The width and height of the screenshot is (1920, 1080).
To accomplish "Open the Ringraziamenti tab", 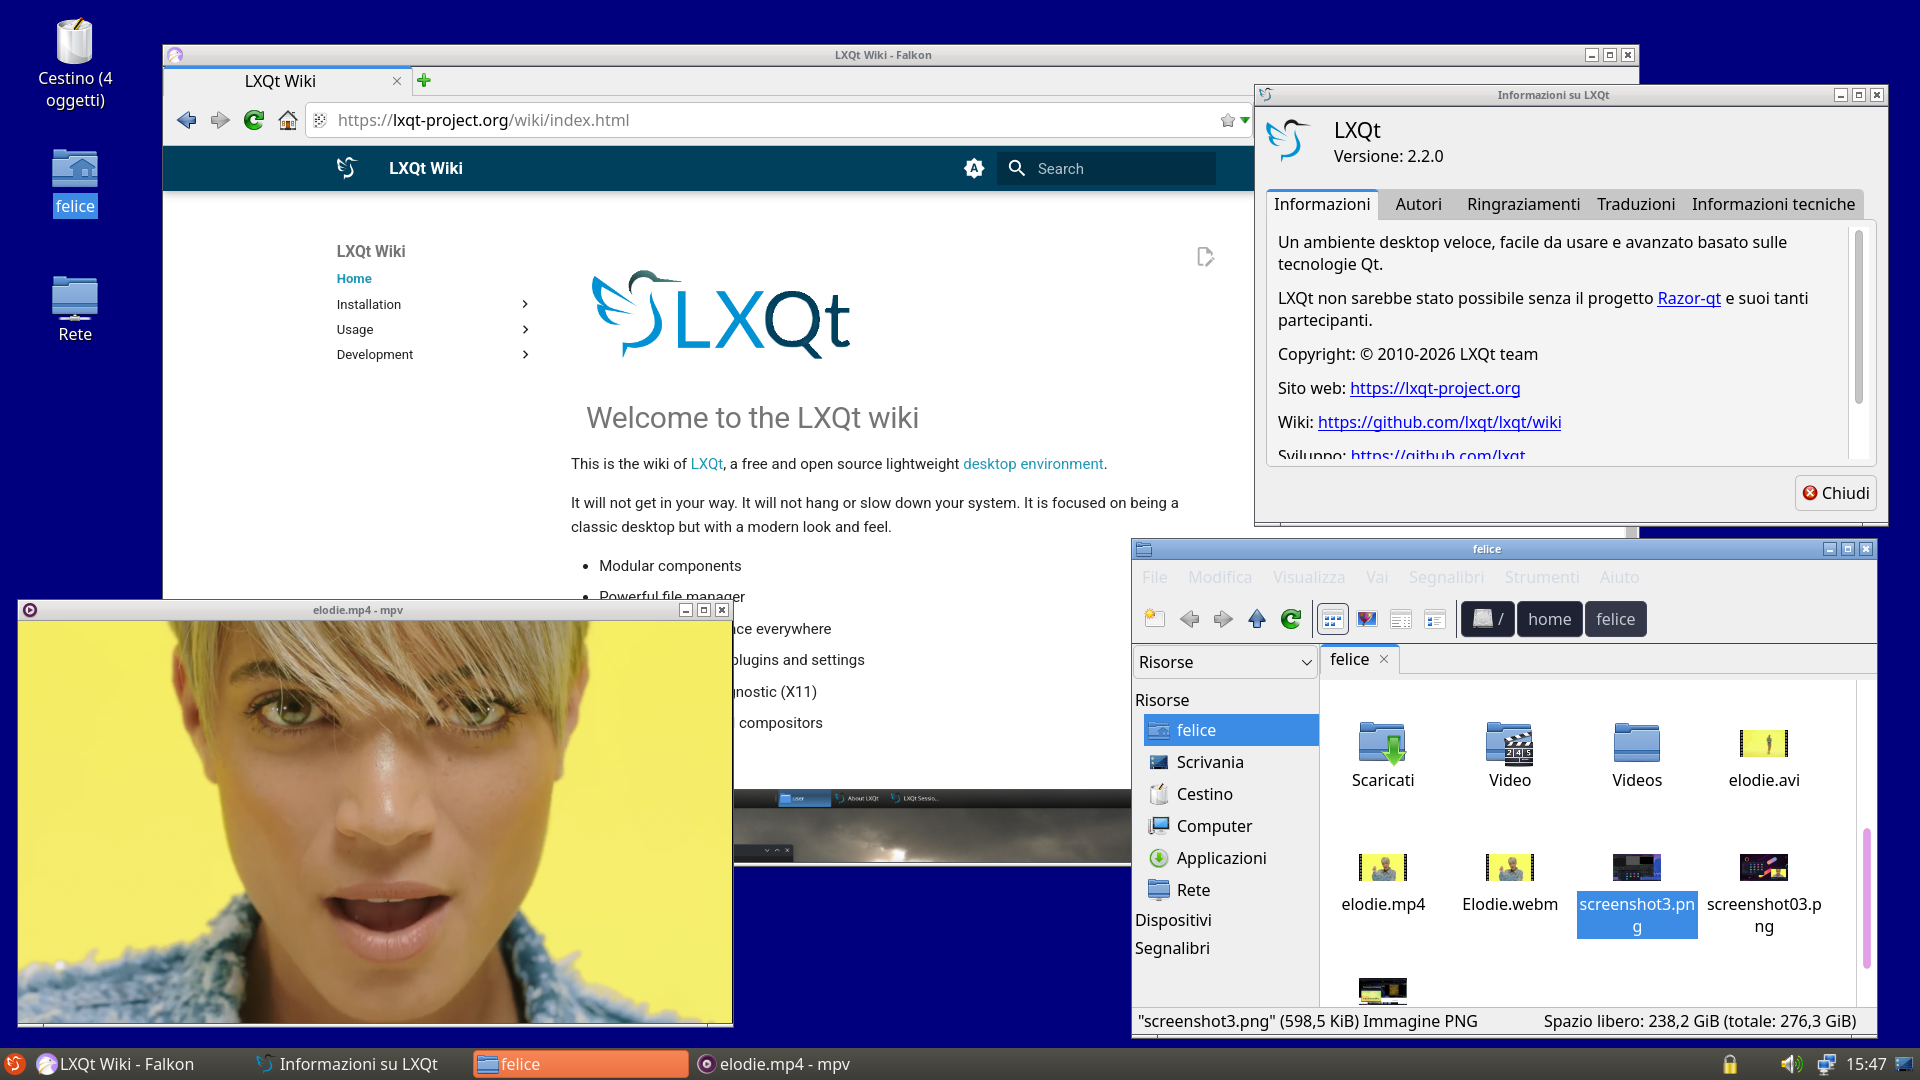I will click(x=1523, y=204).
